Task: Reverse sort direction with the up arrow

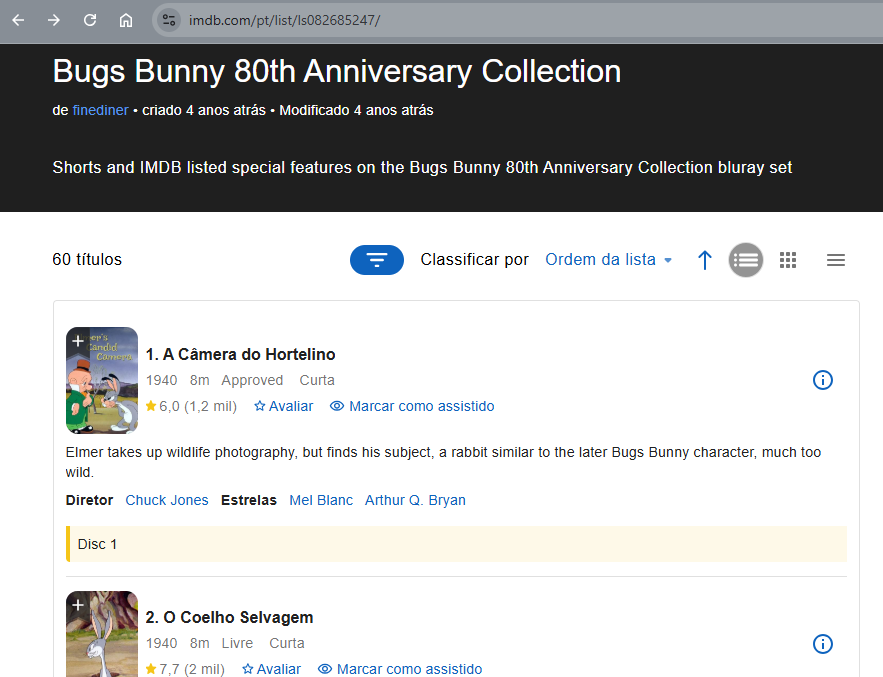Action: point(705,260)
